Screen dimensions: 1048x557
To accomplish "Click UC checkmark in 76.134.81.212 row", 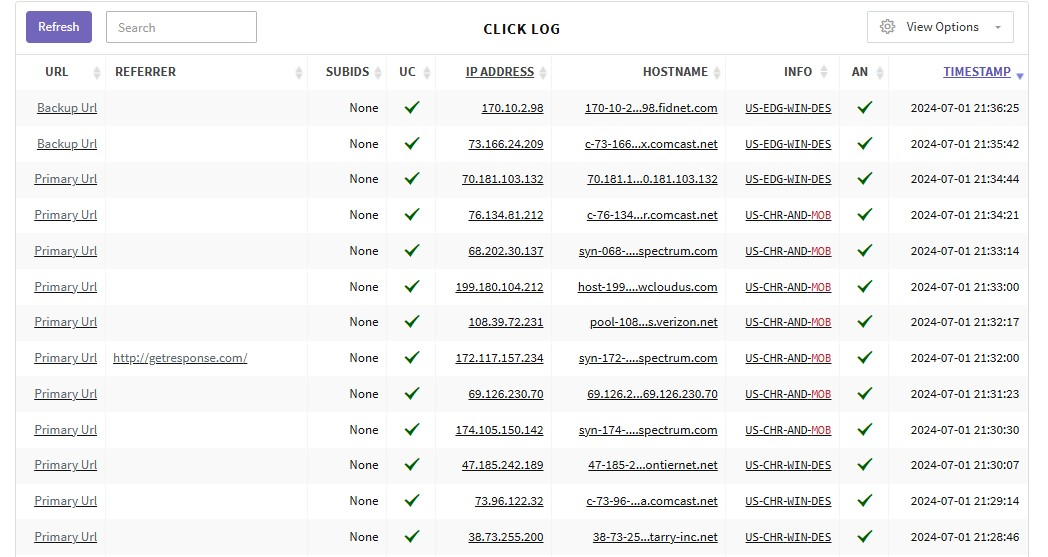I will click(x=412, y=214).
